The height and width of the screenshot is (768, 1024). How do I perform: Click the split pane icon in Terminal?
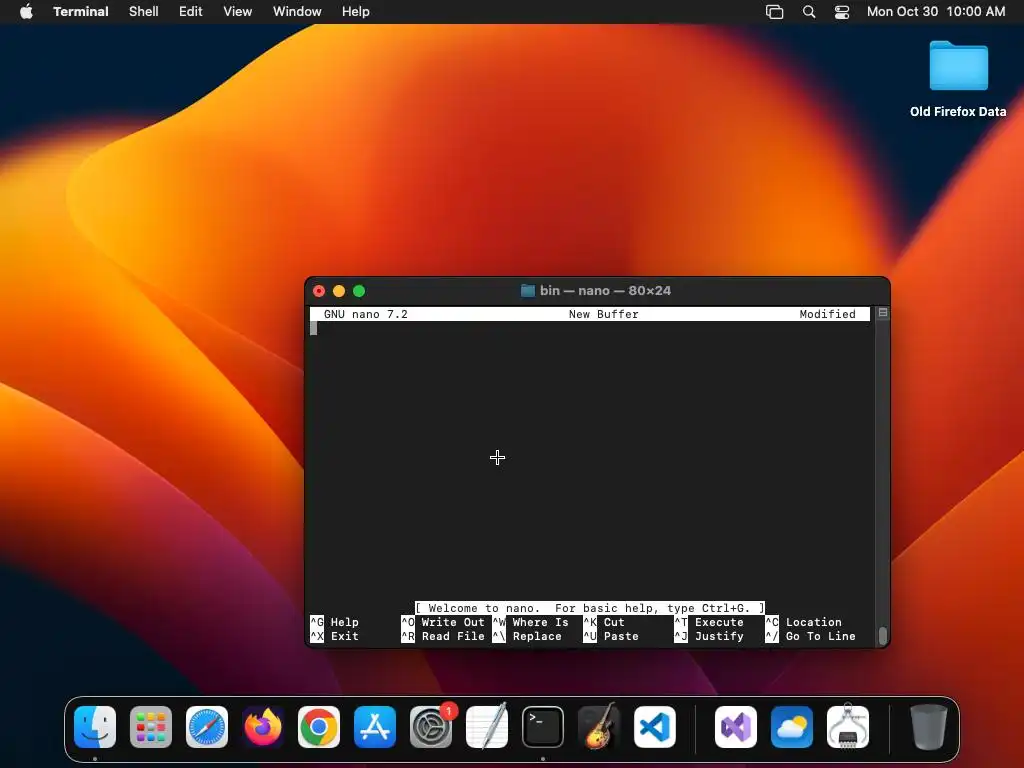pyautogui.click(x=882, y=313)
